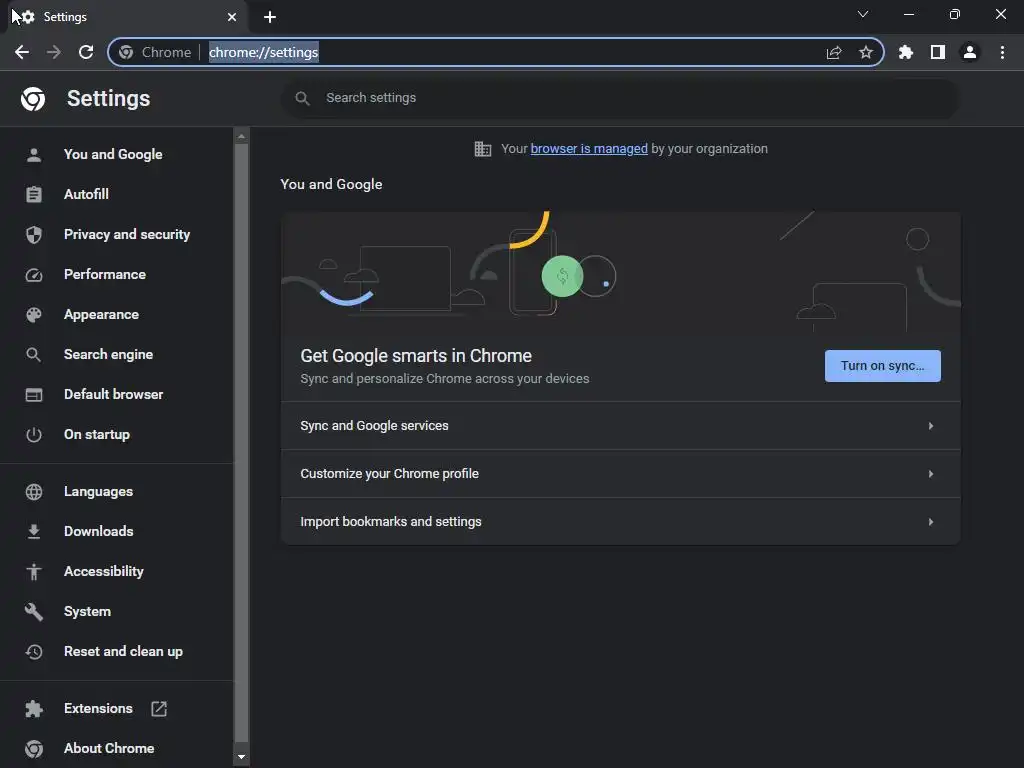The height and width of the screenshot is (768, 1024).
Task: Click the accessibility figure icon
Action: point(34,571)
